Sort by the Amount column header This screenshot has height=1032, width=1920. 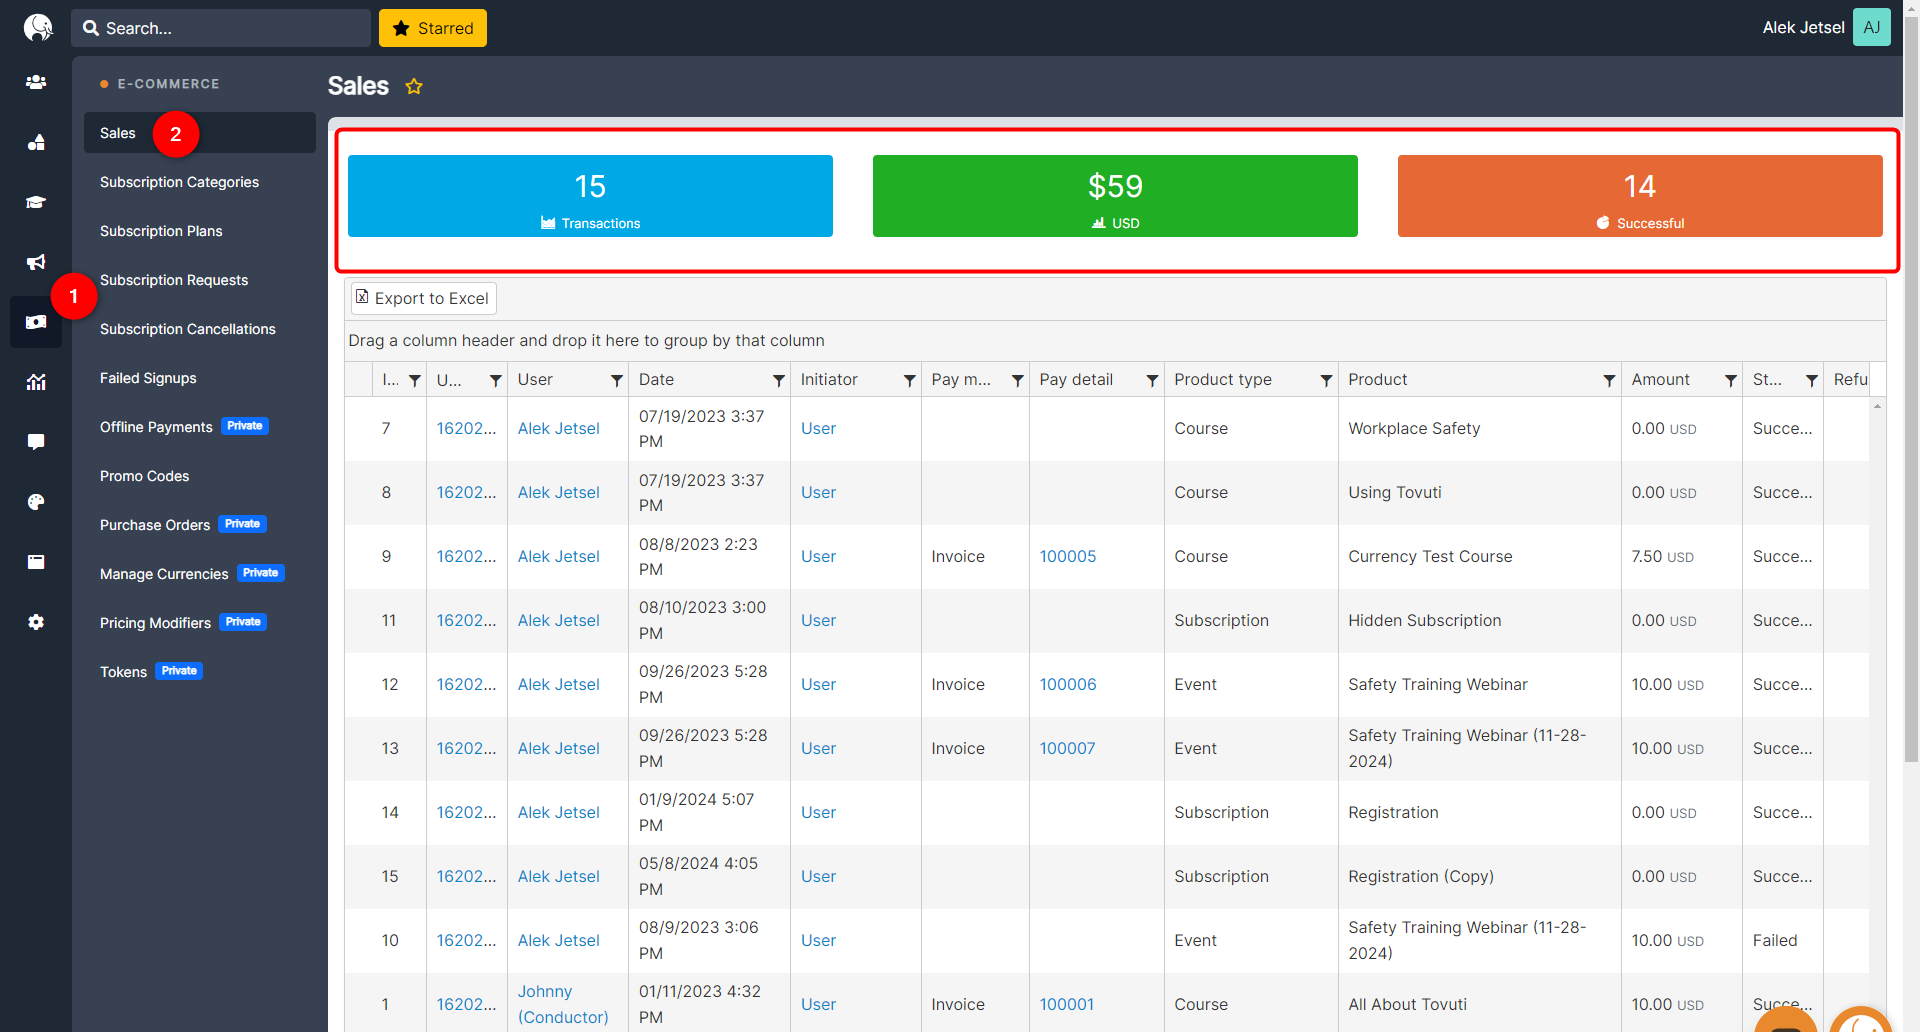1660,380
